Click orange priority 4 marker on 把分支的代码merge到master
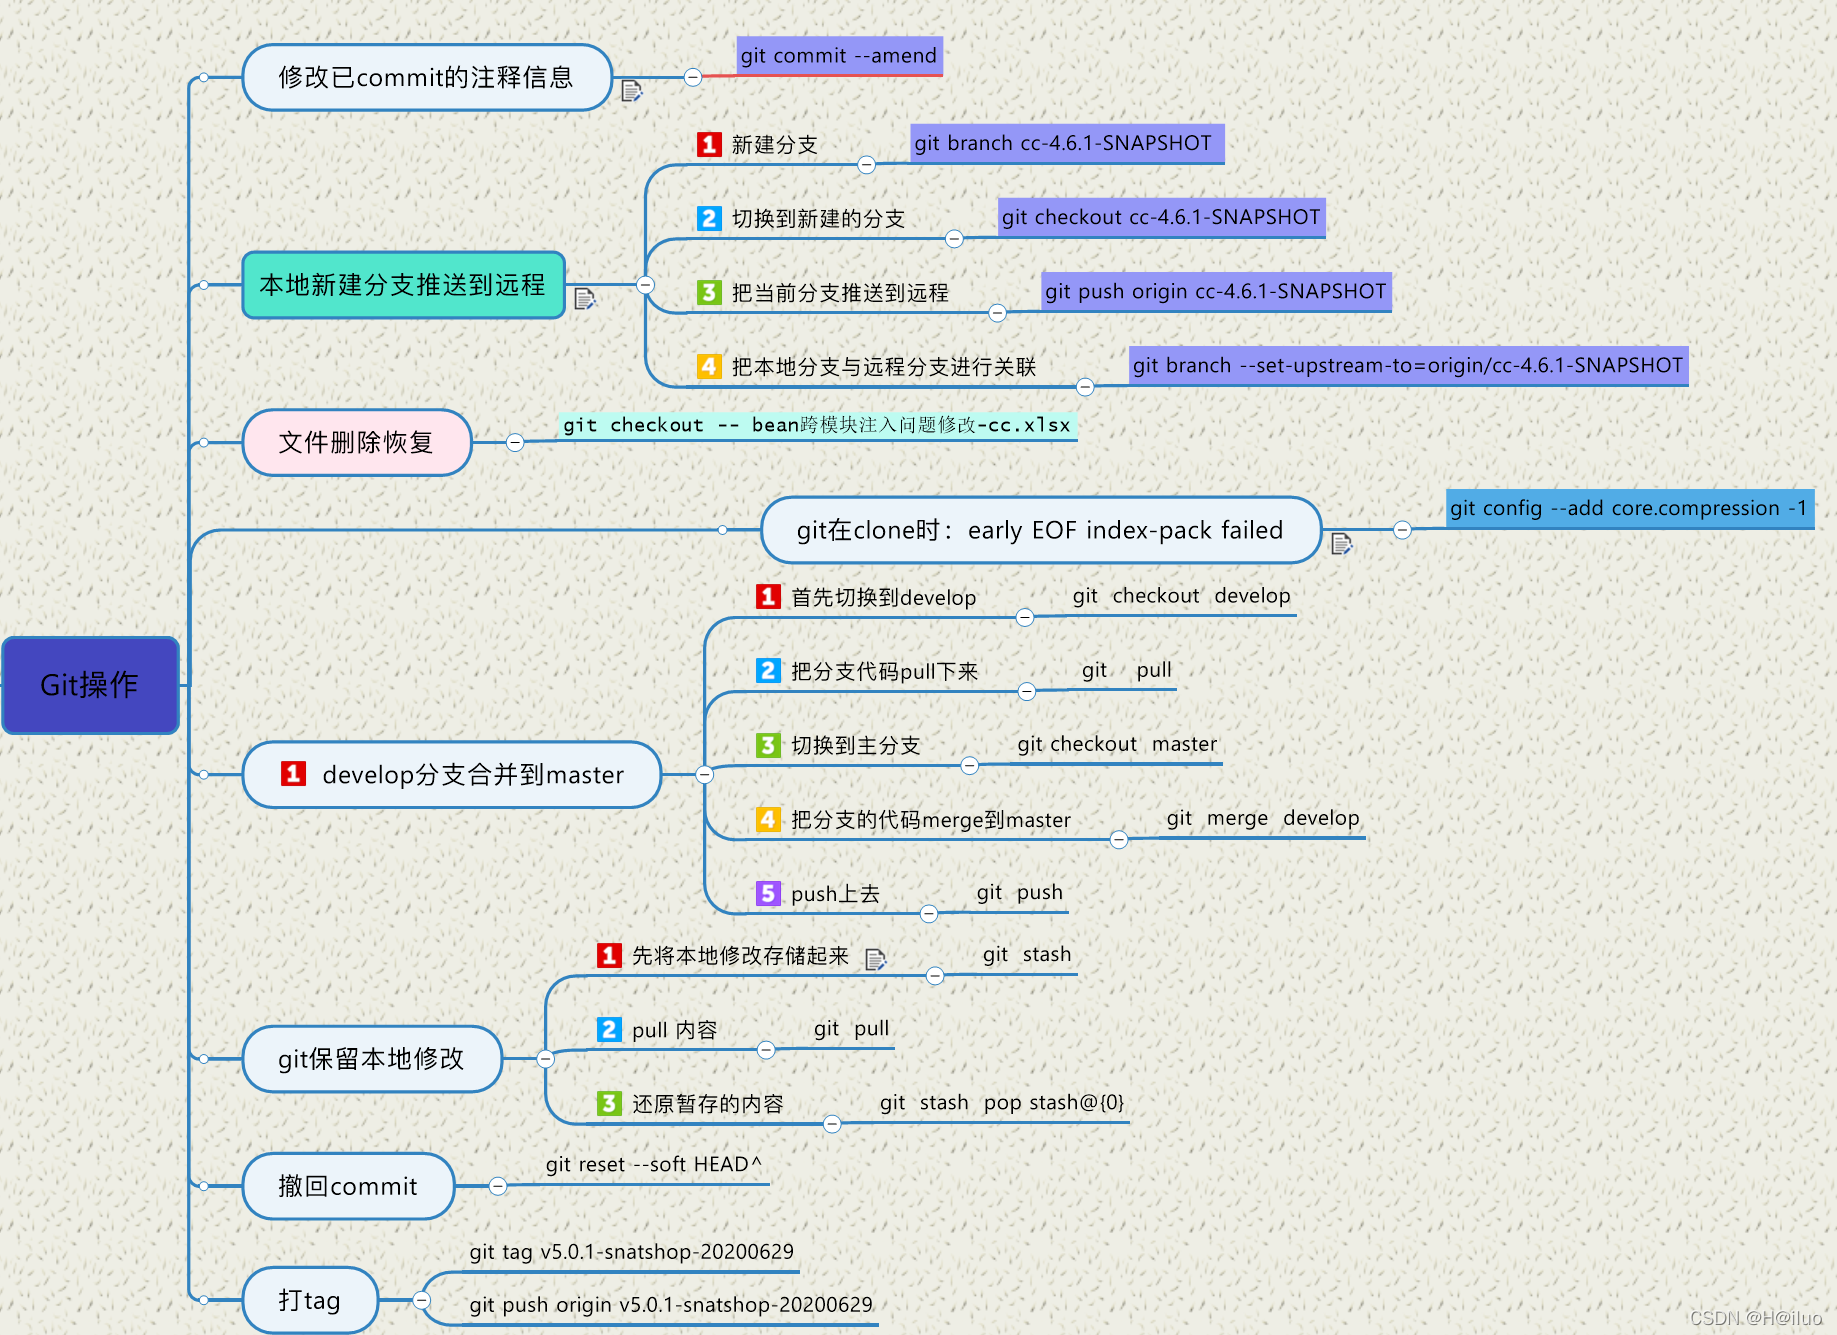 (768, 819)
